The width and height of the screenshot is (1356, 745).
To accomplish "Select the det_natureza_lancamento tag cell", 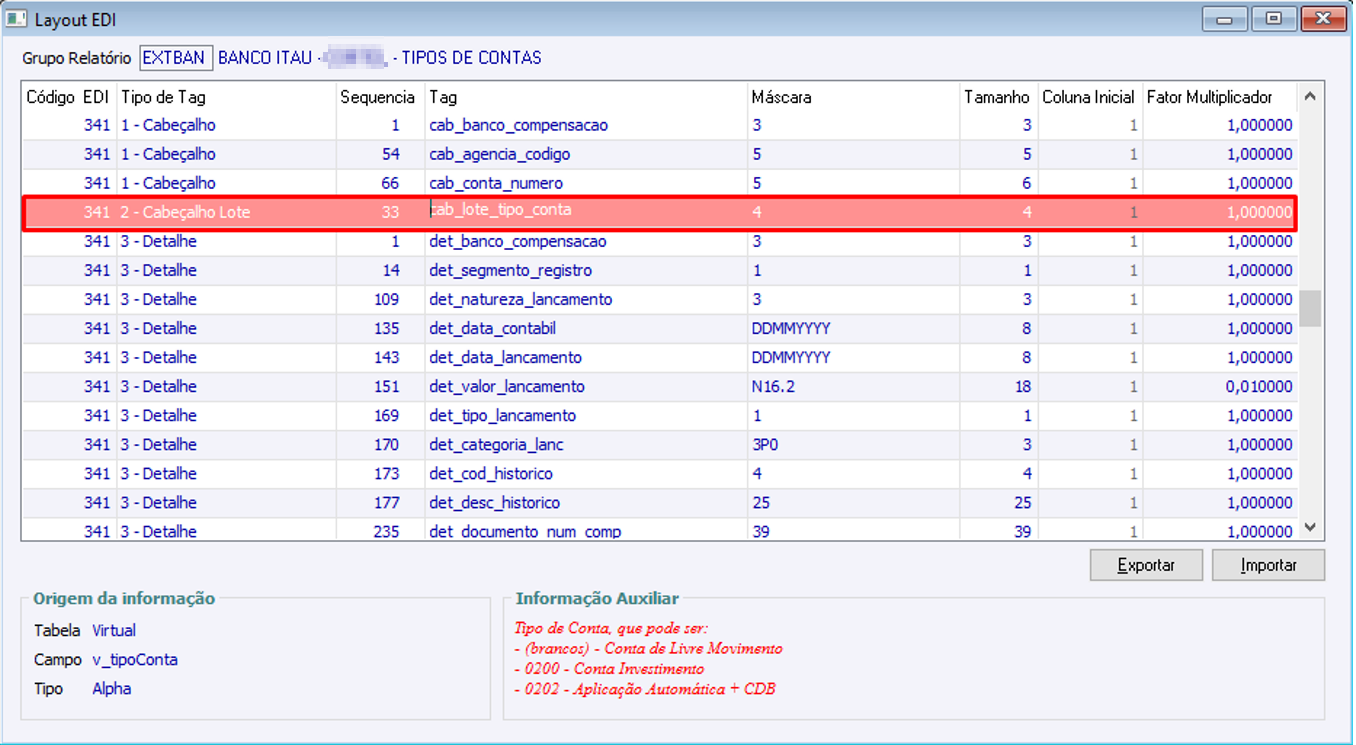I will tap(586, 299).
